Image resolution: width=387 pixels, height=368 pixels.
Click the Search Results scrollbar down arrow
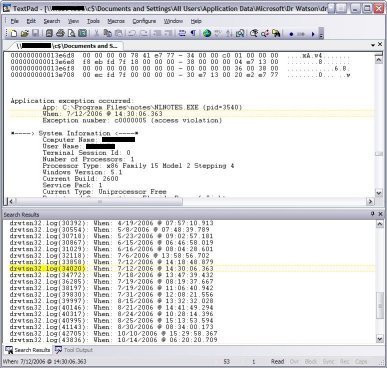[x=380, y=339]
